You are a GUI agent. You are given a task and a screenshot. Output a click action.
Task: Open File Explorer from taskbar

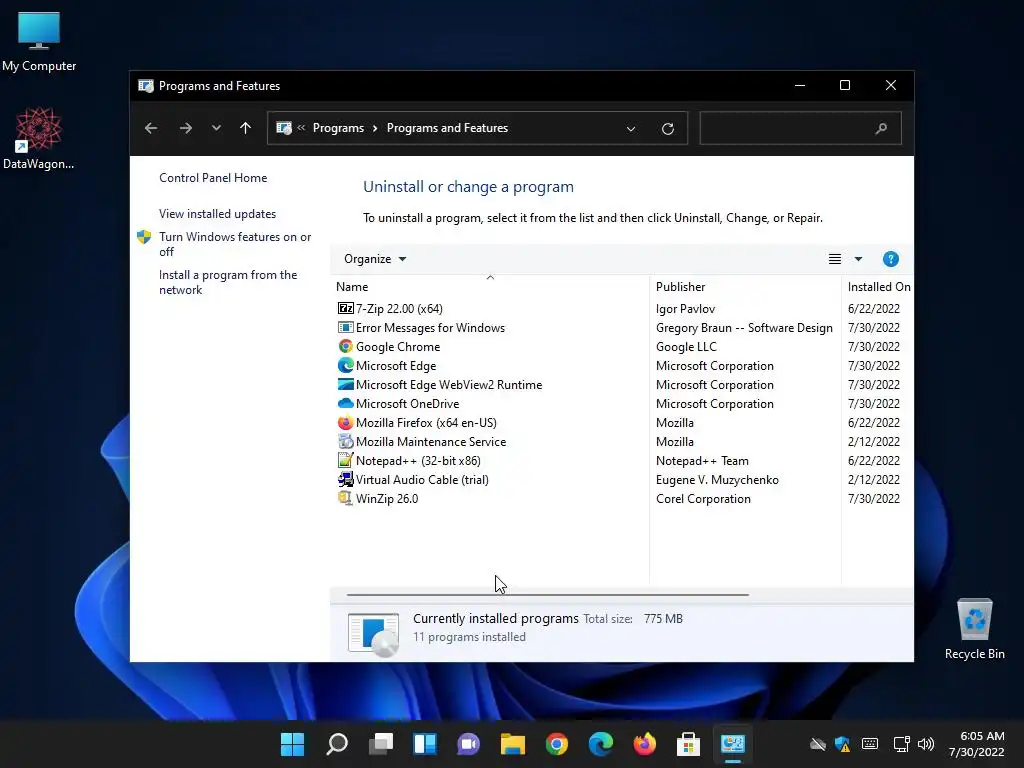pyautogui.click(x=513, y=744)
